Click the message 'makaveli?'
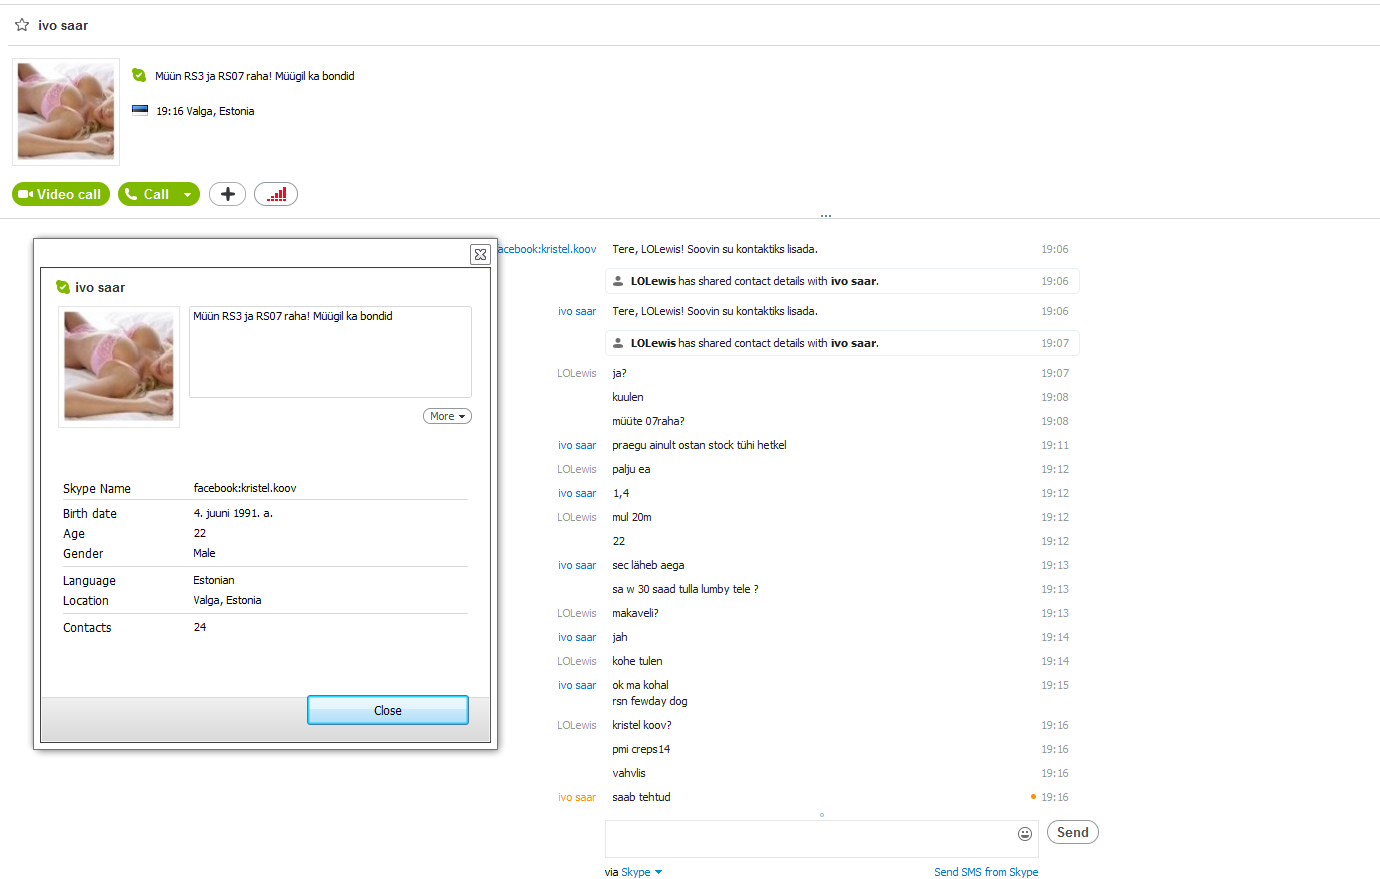Viewport: 1380px width, 879px height. click(x=635, y=613)
